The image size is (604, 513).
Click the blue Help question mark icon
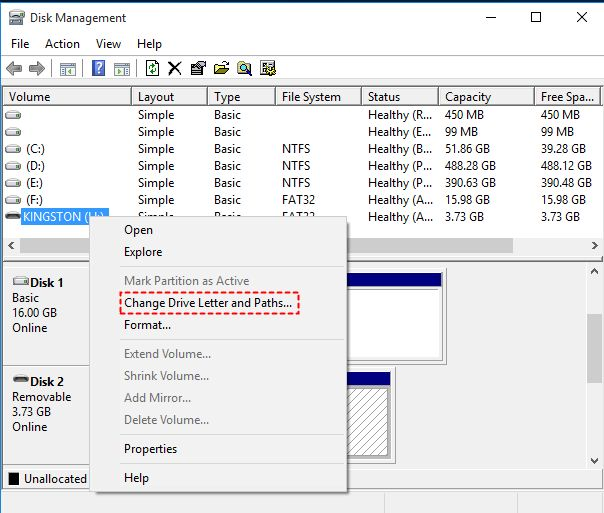[99, 69]
